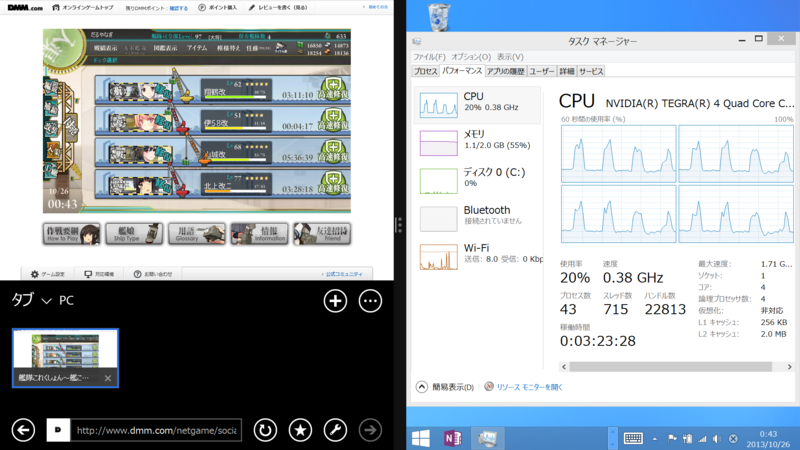Open Ship Type banner button
Viewport: 800px width, 450px height.
(134, 234)
